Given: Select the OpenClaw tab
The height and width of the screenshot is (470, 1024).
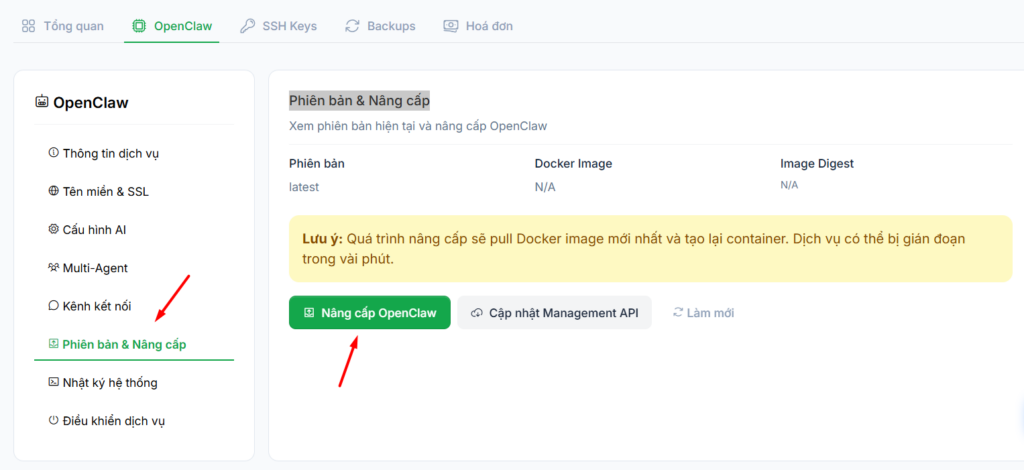Looking at the screenshot, I should pyautogui.click(x=172, y=26).
